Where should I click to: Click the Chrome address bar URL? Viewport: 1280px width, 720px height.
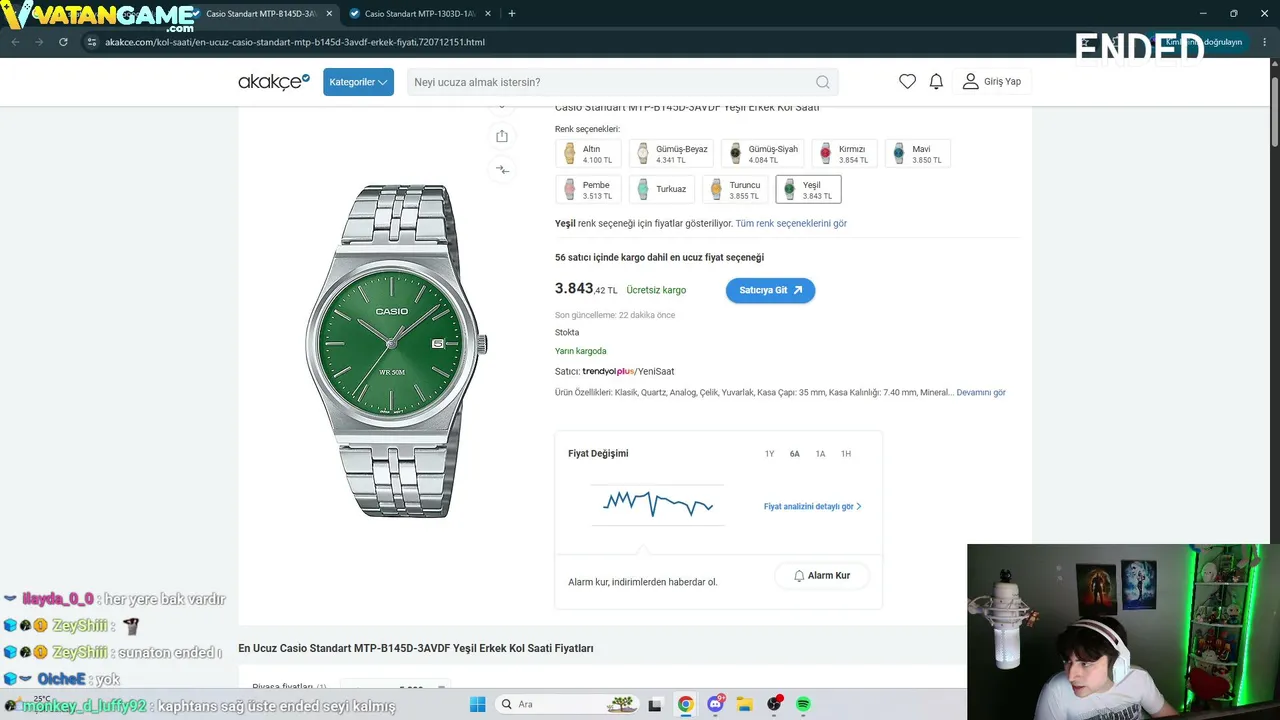coord(295,42)
